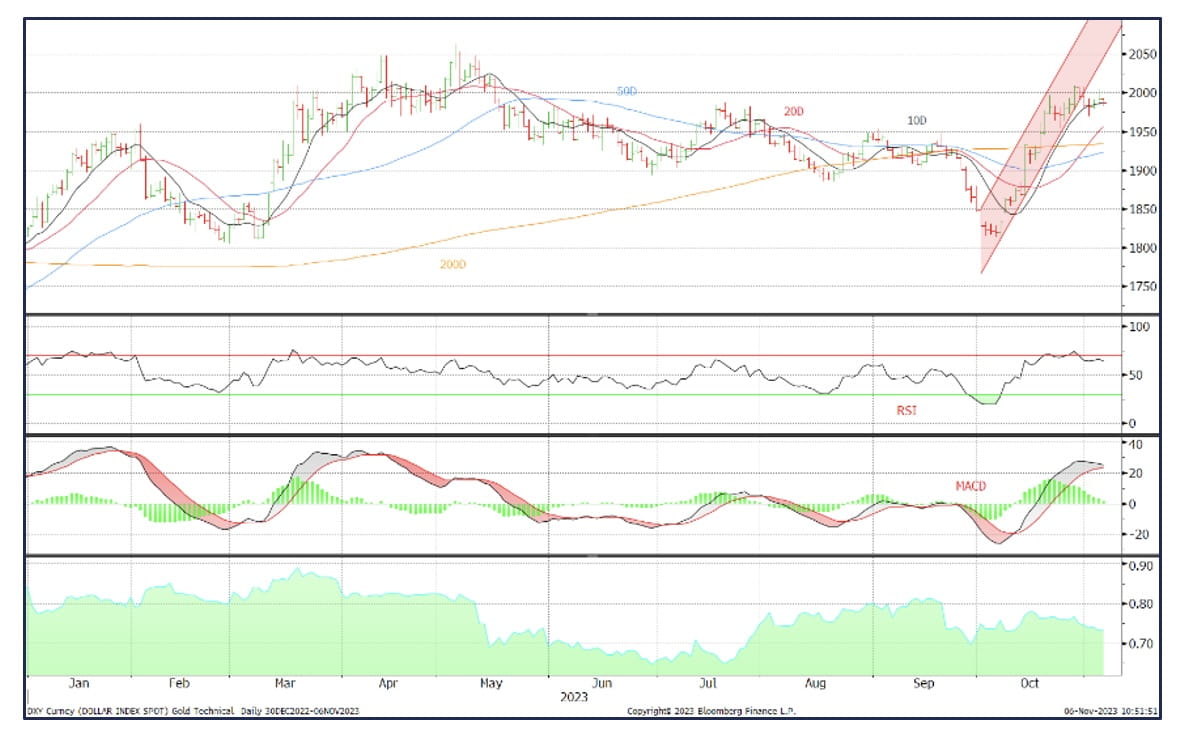This screenshot has width=1180, height=738.
Task: Select the Feb month label
Action: tap(179, 683)
